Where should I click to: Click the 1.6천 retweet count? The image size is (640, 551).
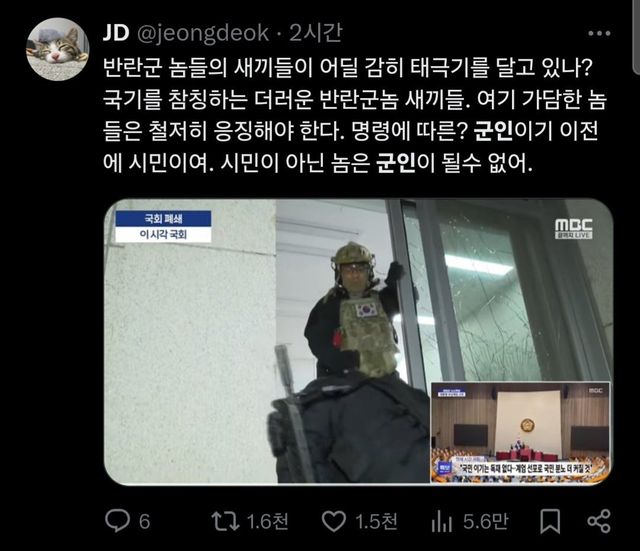(268, 521)
